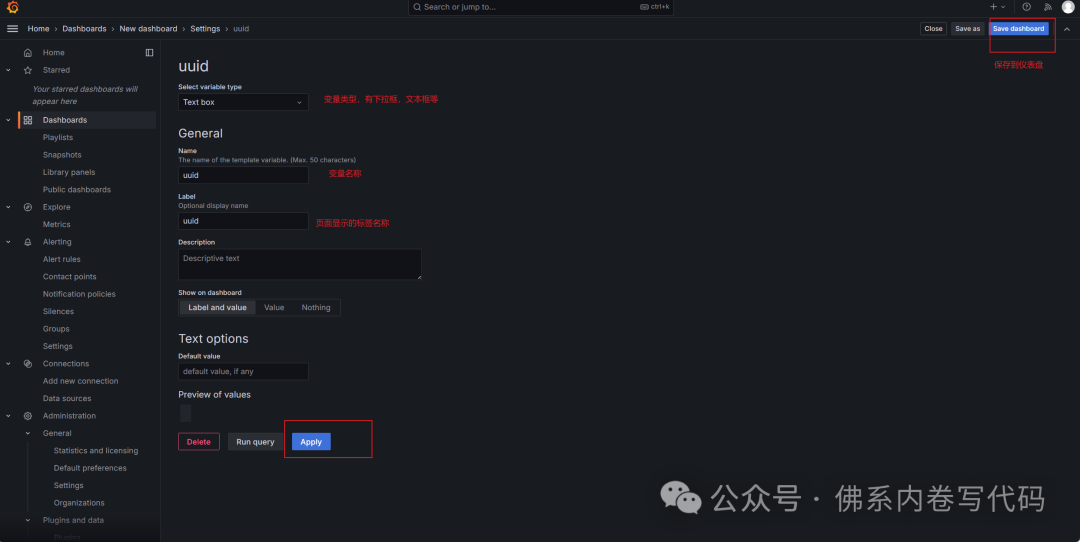Click the Home house icon

click(x=28, y=52)
